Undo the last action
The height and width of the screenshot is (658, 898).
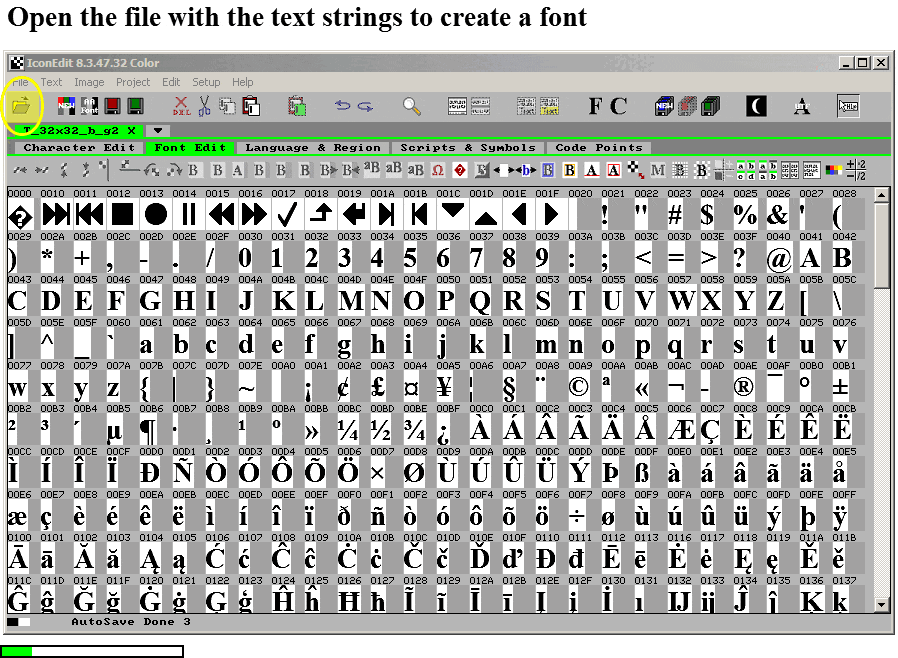pos(342,106)
